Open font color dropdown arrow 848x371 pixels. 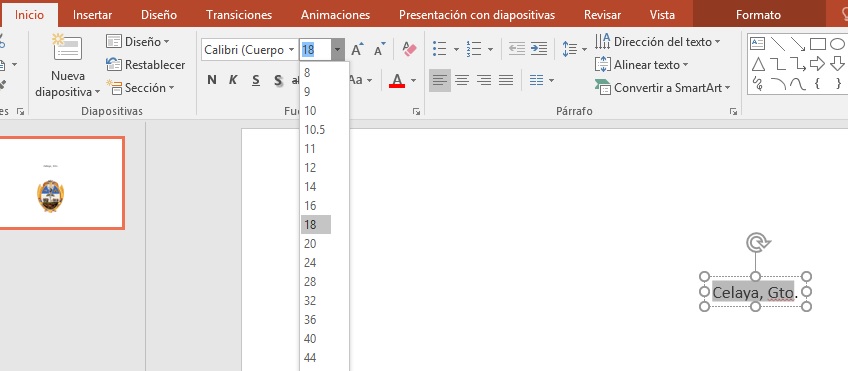pos(414,81)
